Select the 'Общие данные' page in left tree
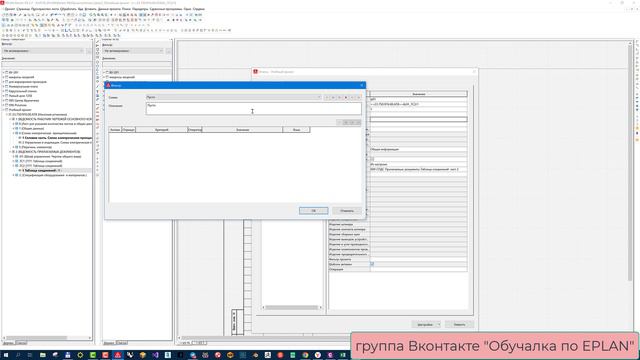This screenshot has width=640, height=360. (32, 129)
